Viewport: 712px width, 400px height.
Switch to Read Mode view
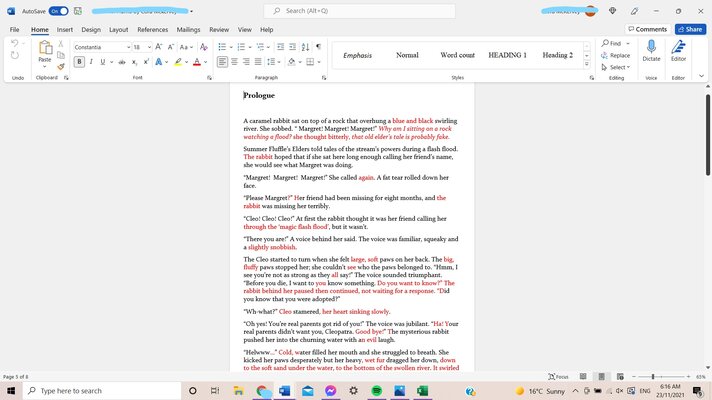pos(583,376)
